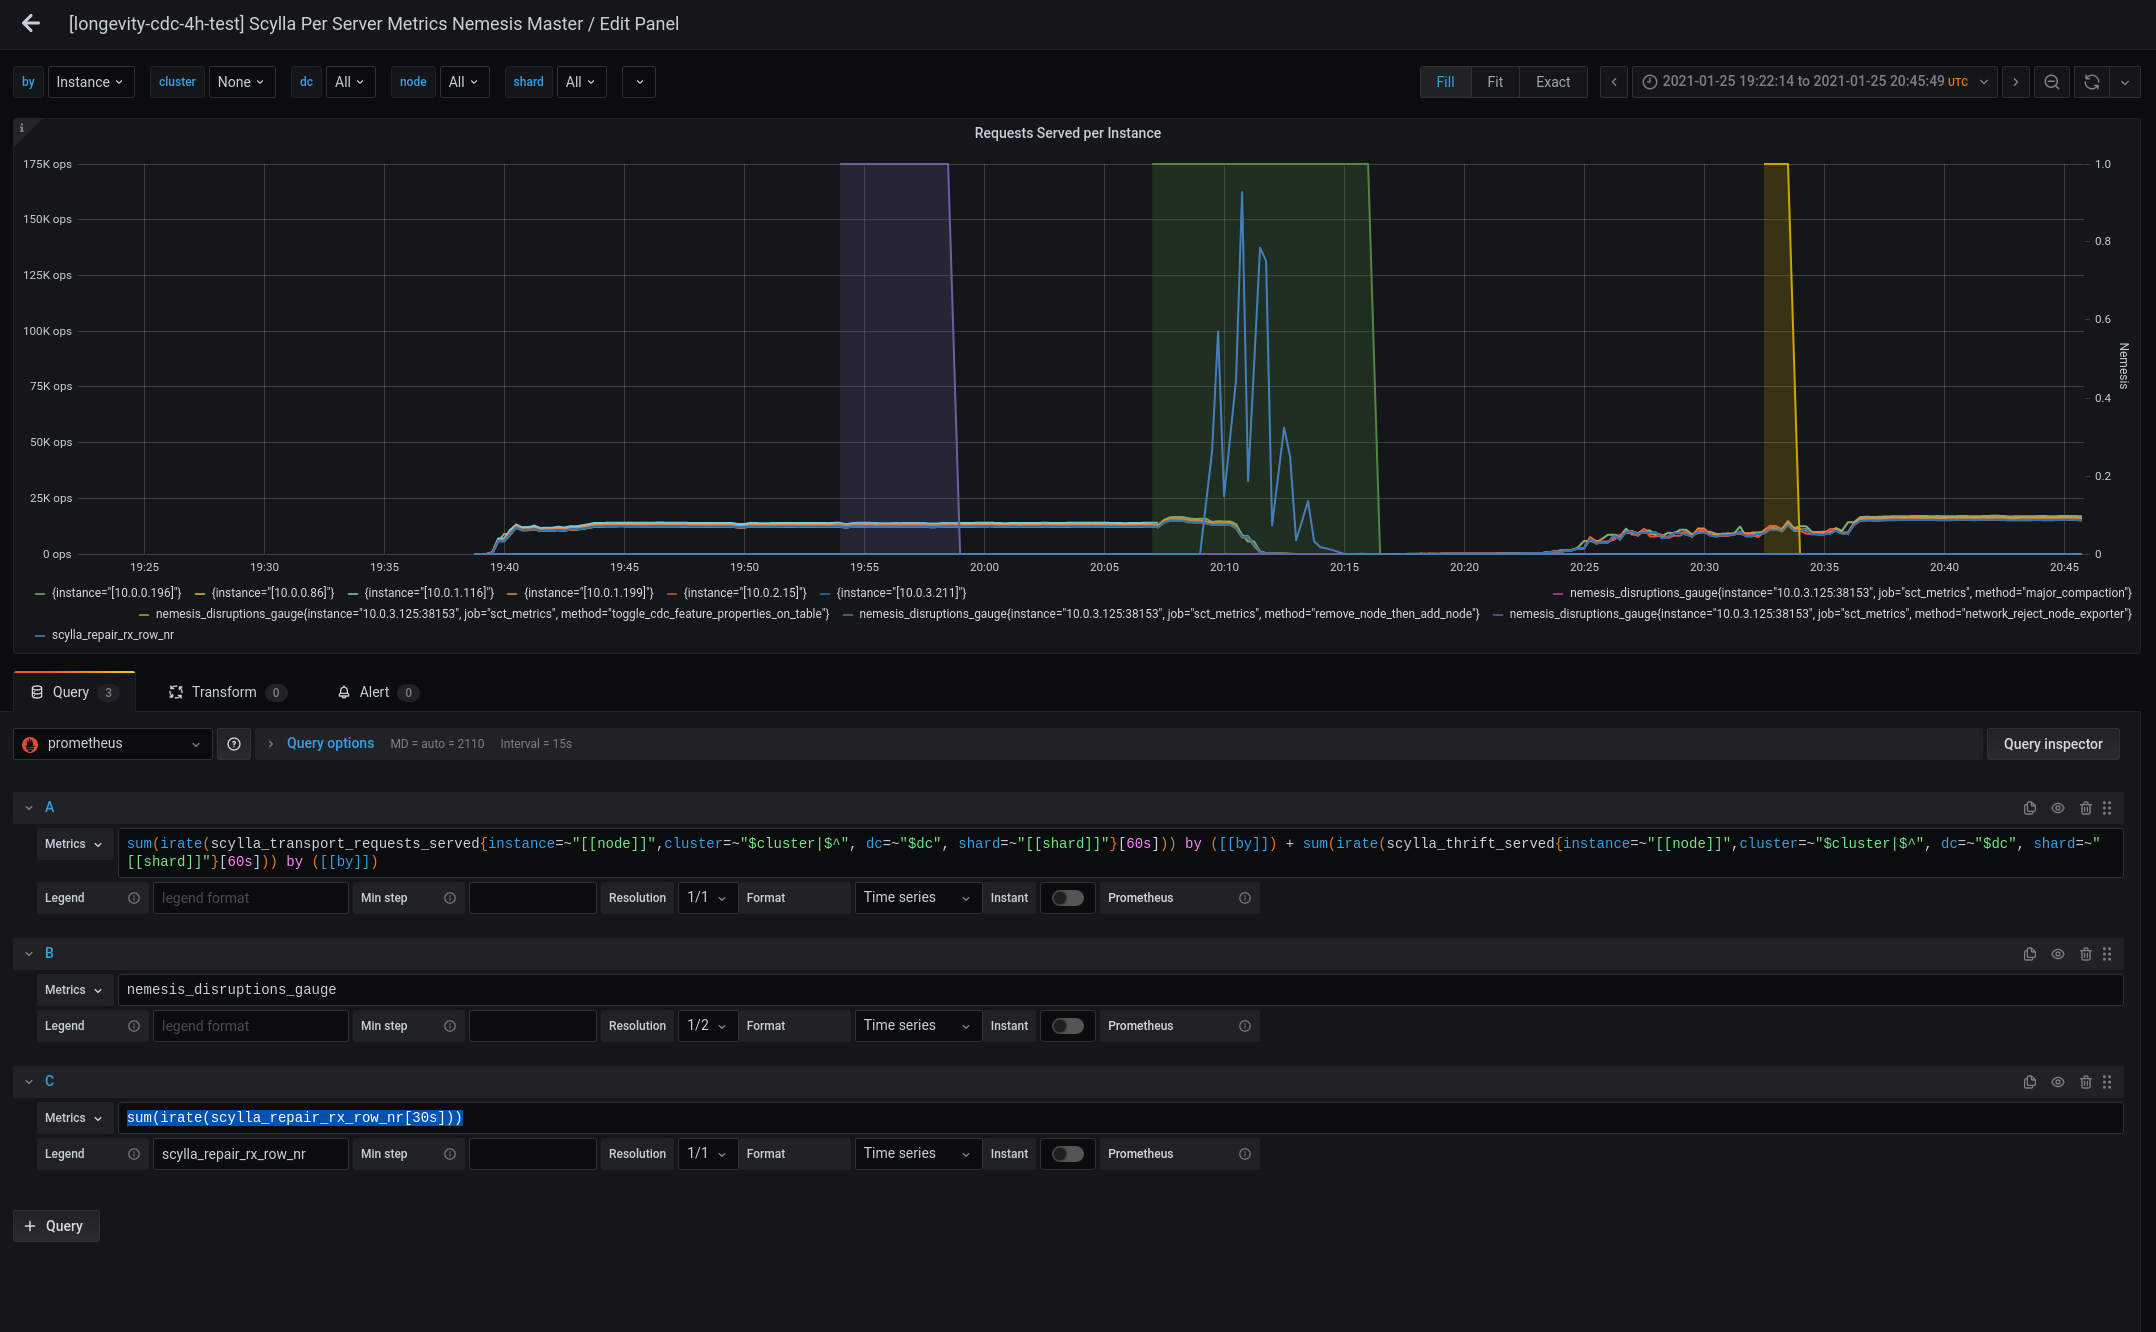Expand Query options section
2156x1332 pixels.
330,744
